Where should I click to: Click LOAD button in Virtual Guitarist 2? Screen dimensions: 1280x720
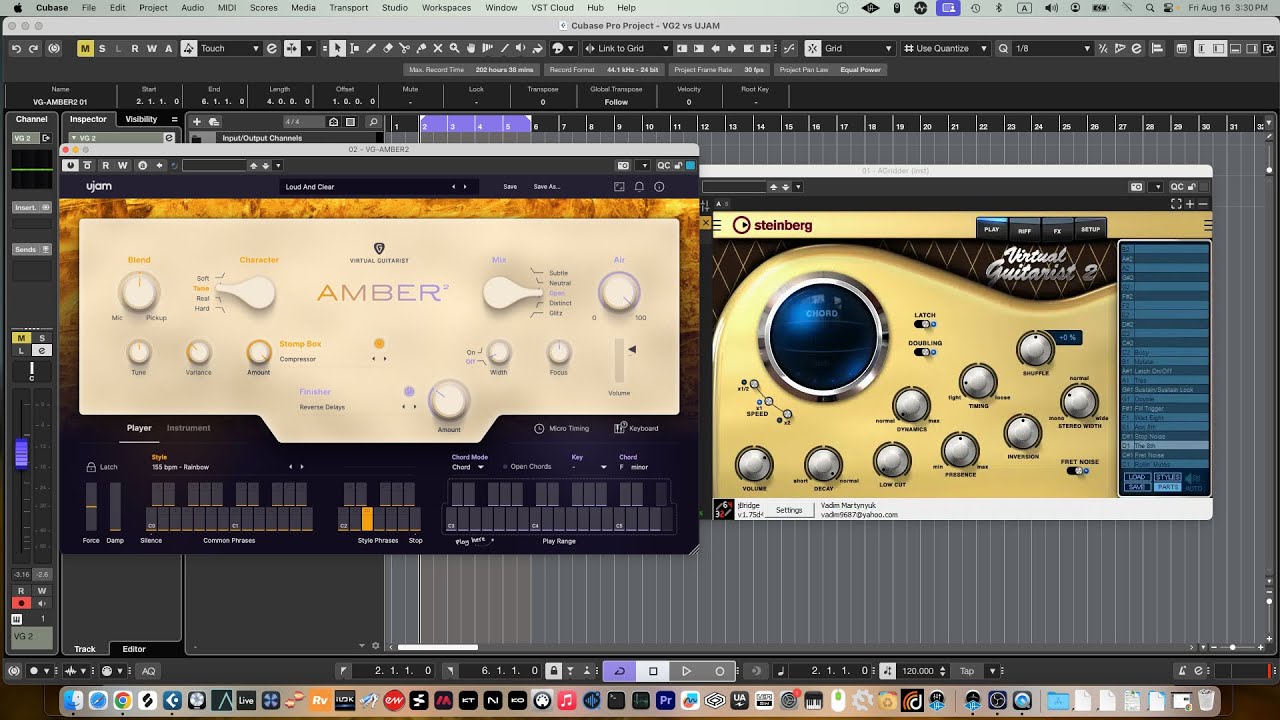1137,478
